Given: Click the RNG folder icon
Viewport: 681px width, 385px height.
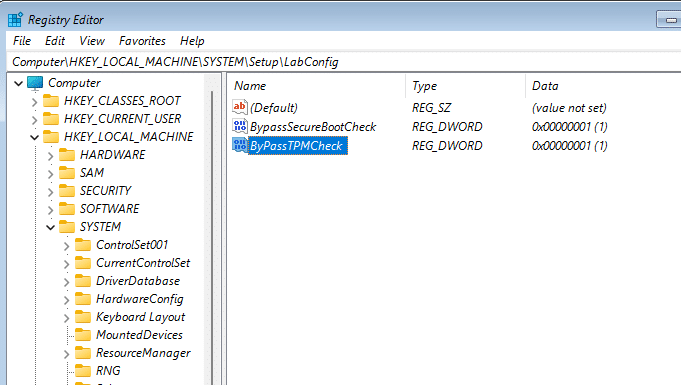Looking at the screenshot, I should coord(83,371).
